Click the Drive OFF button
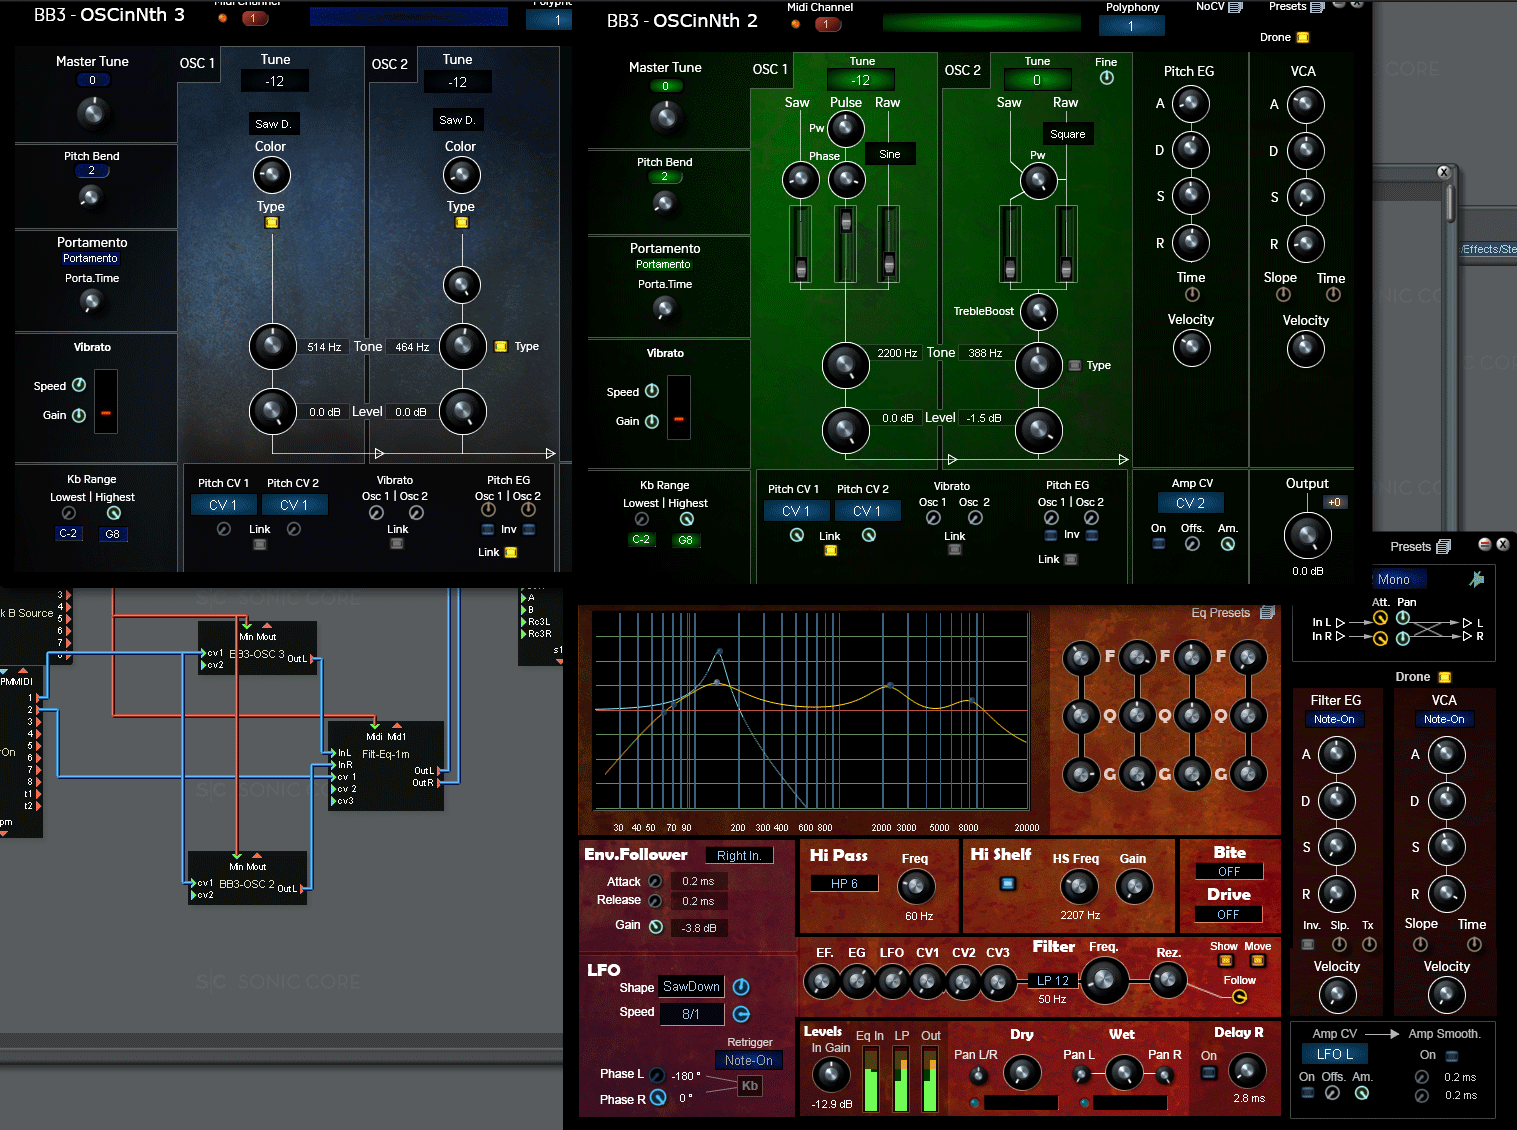The width and height of the screenshot is (1517, 1130). pyautogui.click(x=1229, y=914)
